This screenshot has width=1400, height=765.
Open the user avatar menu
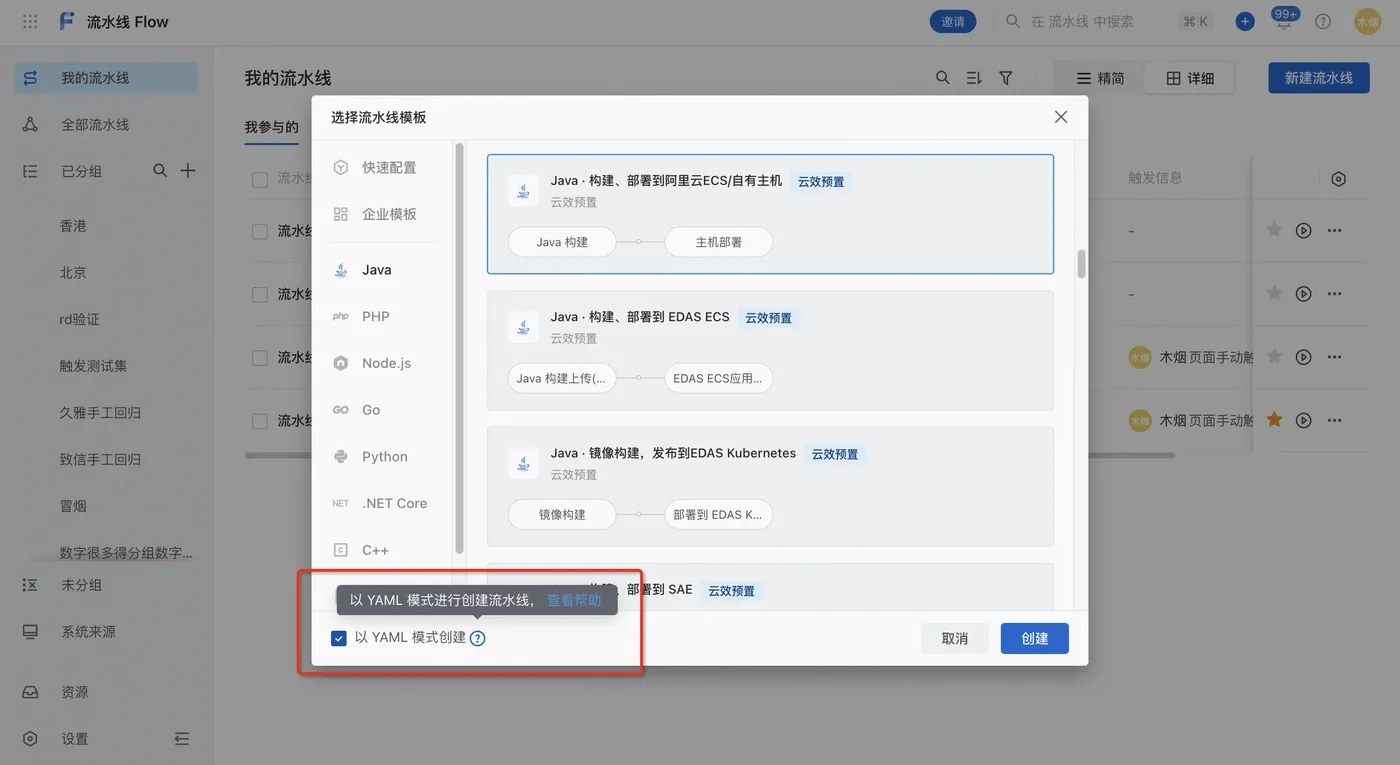pos(1367,21)
